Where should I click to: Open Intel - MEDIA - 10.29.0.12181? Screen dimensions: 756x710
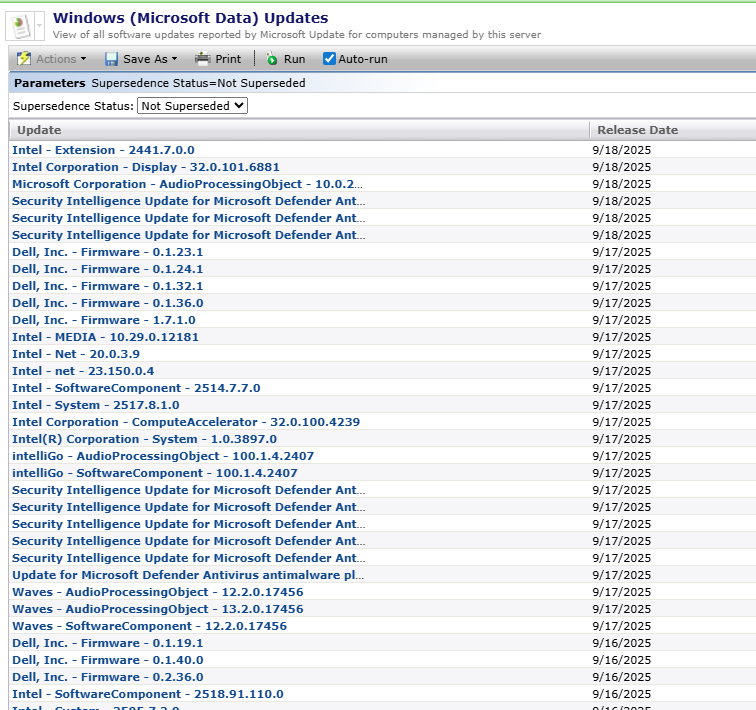pyautogui.click(x=105, y=337)
